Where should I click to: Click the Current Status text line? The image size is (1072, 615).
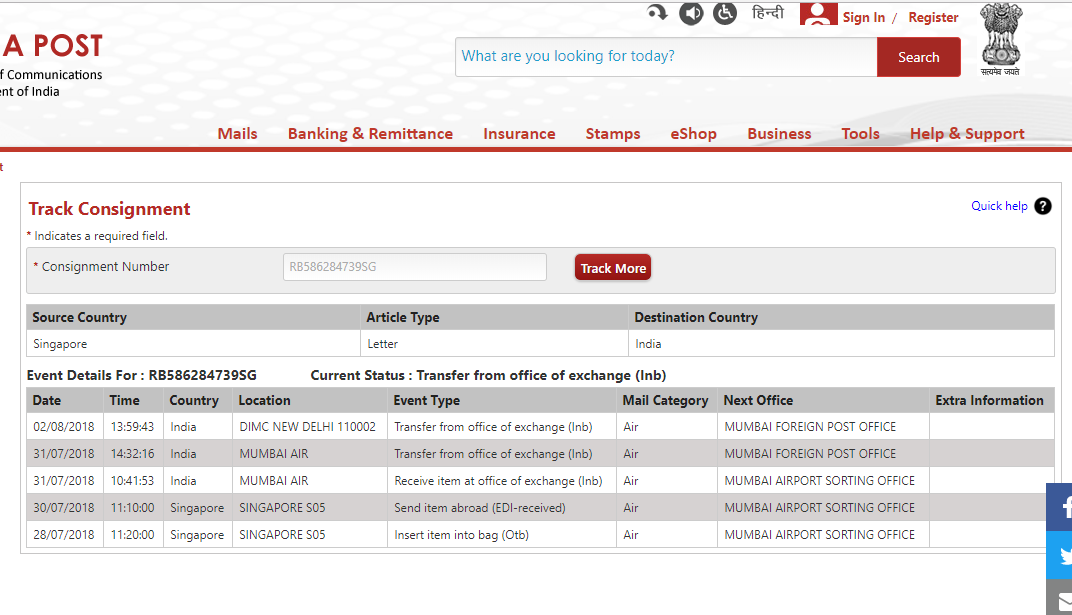488,375
